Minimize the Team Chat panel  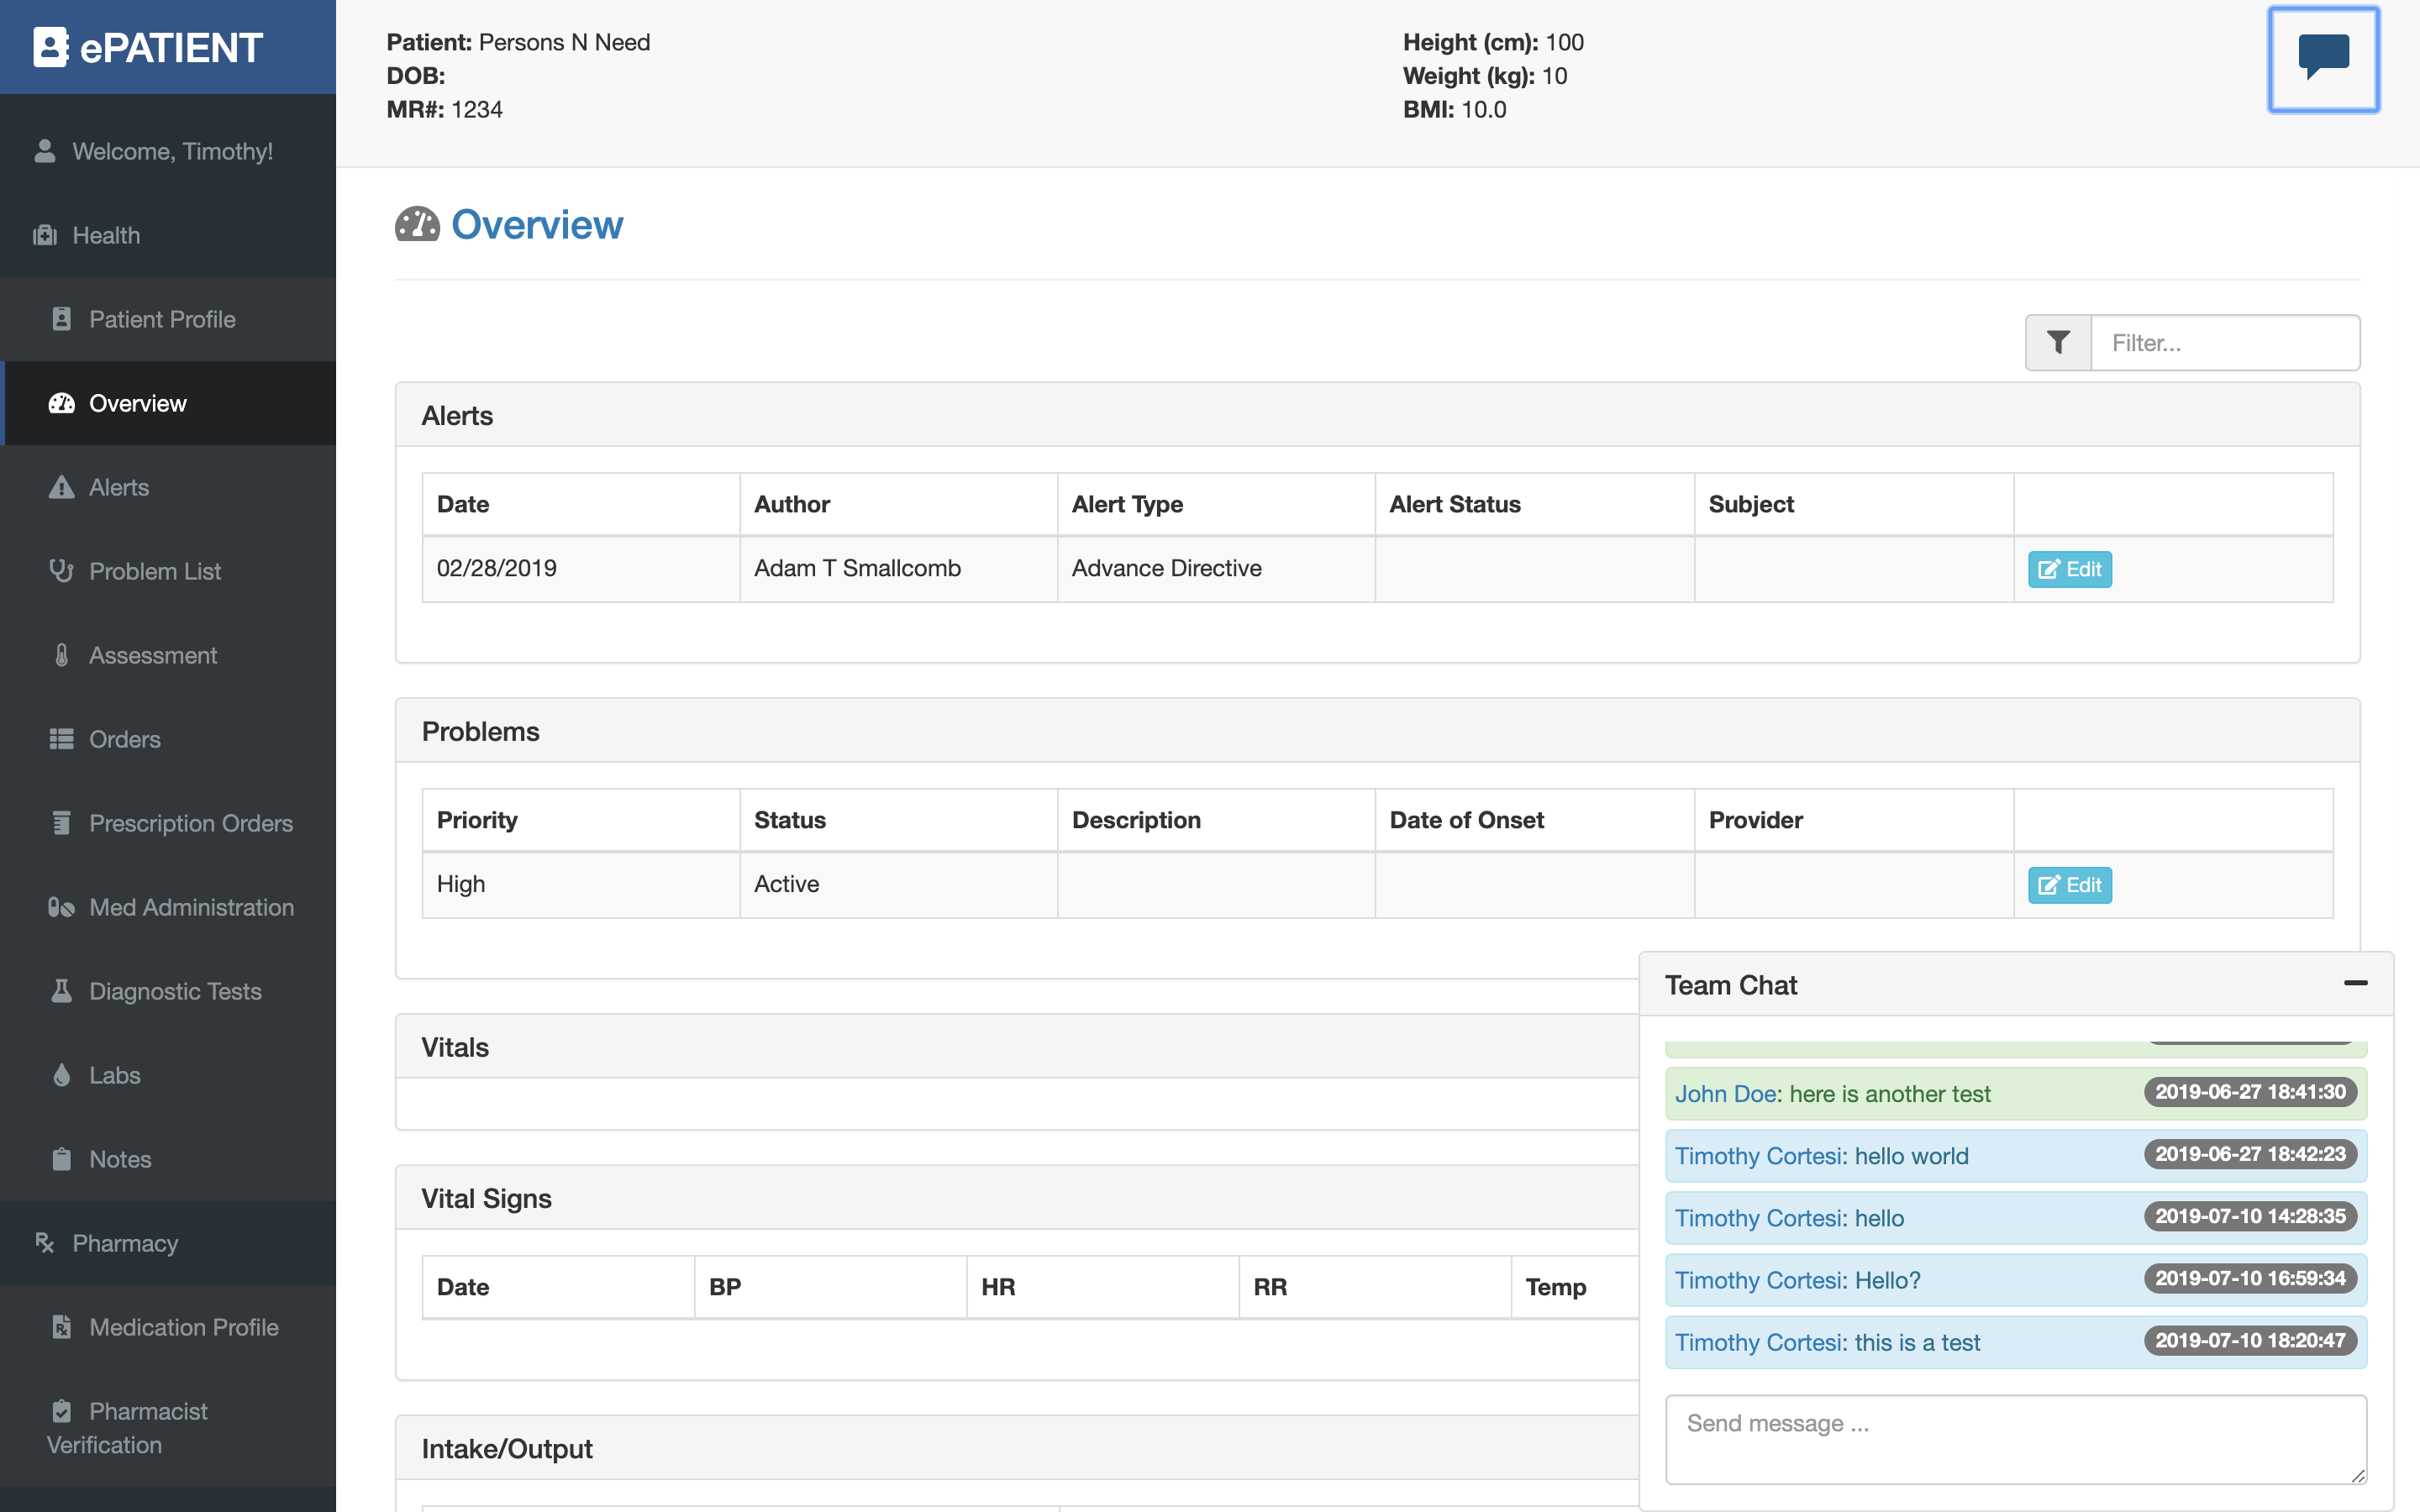point(2355,984)
